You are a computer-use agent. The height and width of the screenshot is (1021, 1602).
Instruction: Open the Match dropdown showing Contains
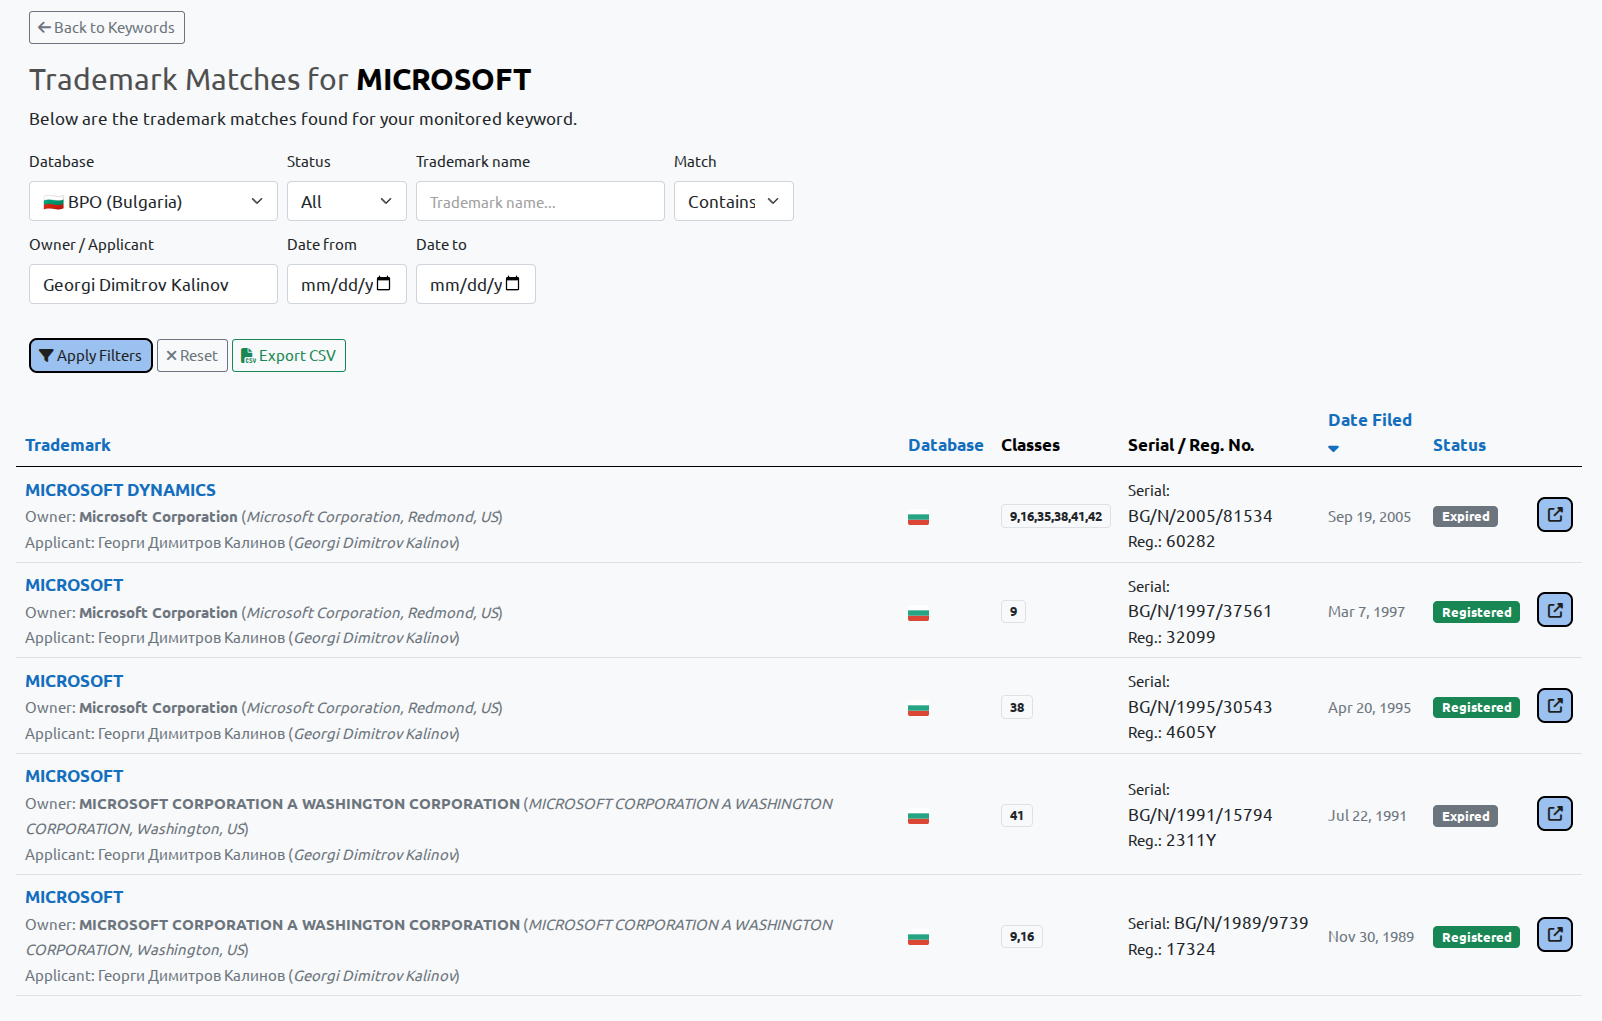tap(733, 201)
